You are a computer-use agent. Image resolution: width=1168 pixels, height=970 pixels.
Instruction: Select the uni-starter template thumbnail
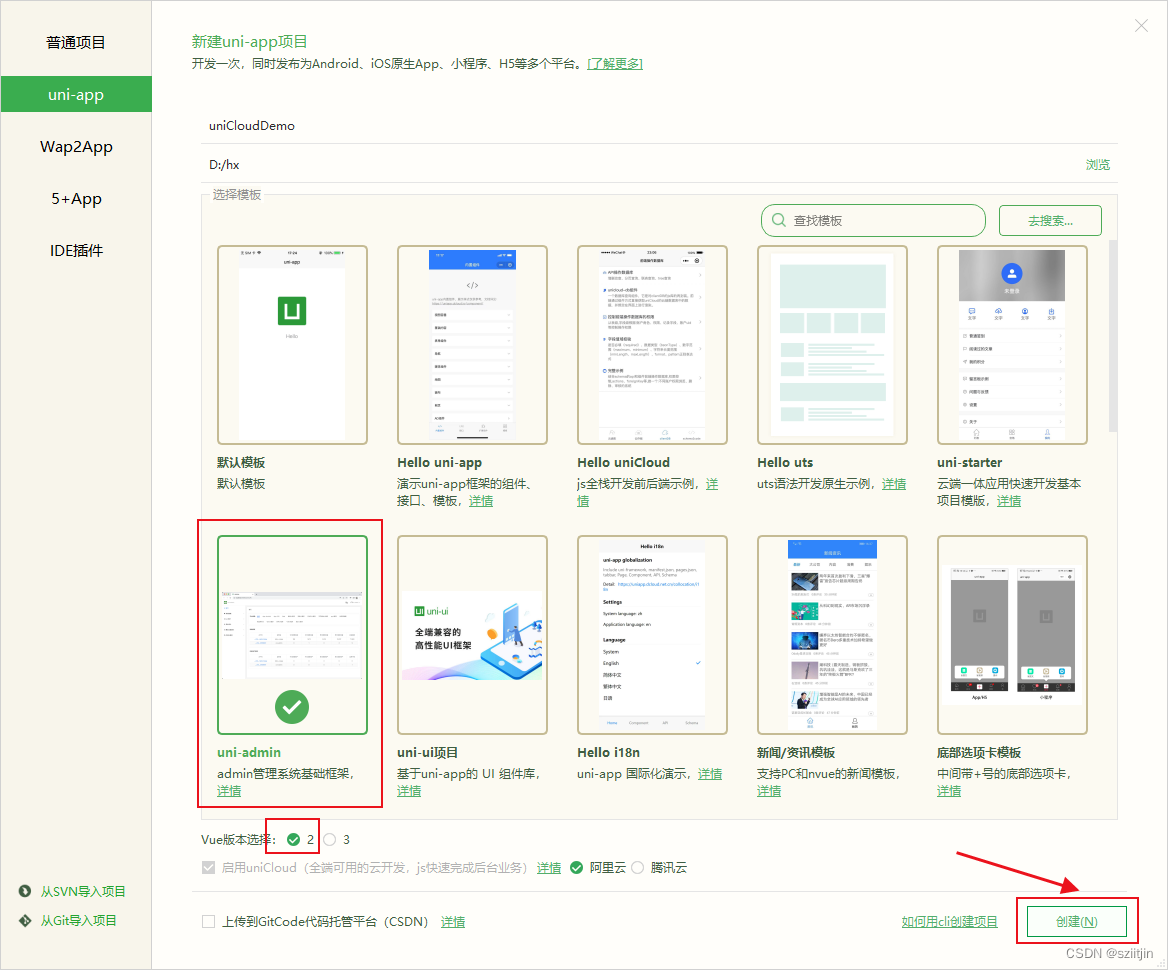click(x=1012, y=345)
